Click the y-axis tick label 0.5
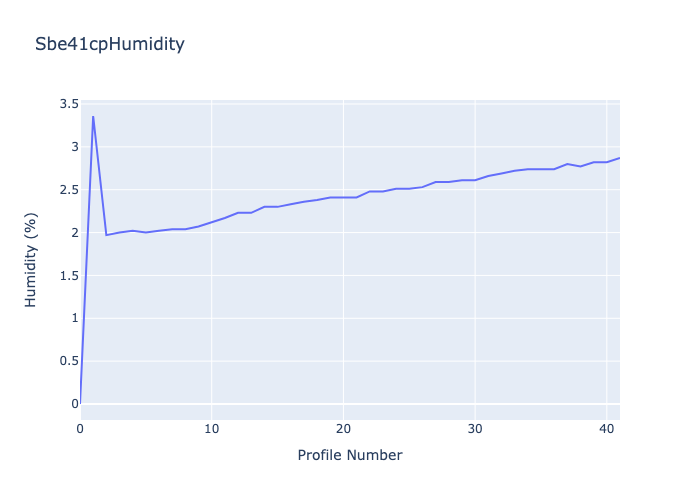The image size is (700, 500). (x=69, y=361)
